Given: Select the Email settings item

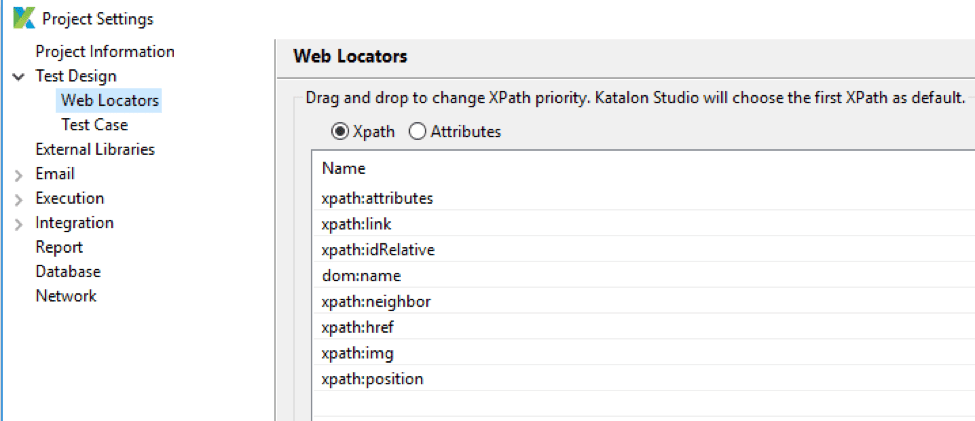Looking at the screenshot, I should point(55,173).
